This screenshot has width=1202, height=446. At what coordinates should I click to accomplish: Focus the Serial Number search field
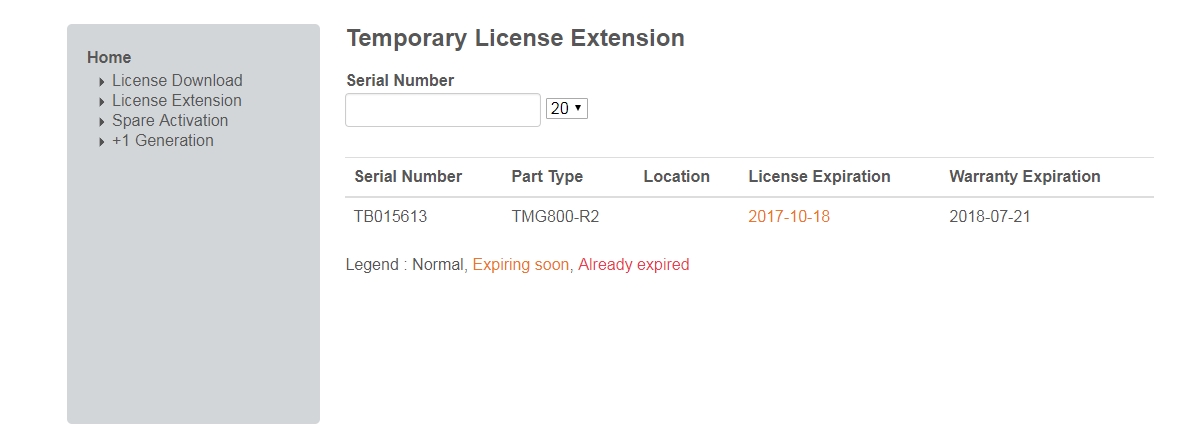443,110
